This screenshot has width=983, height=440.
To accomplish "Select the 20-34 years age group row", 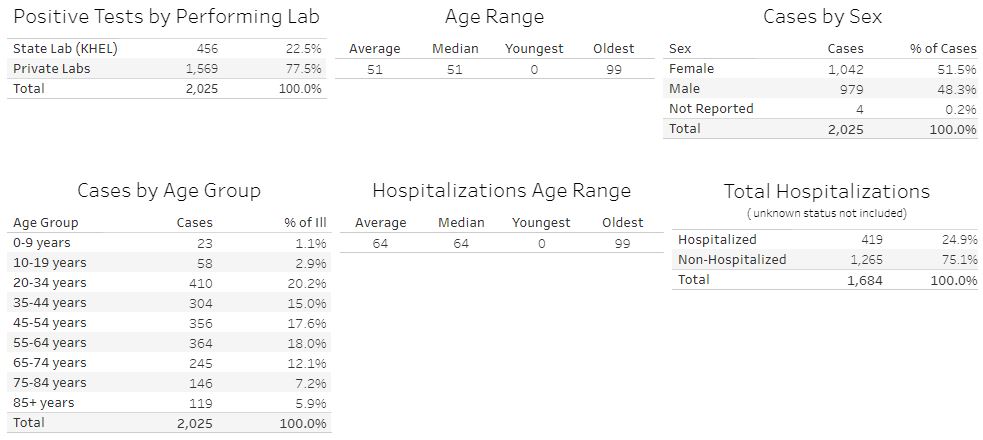I will 49,282.
